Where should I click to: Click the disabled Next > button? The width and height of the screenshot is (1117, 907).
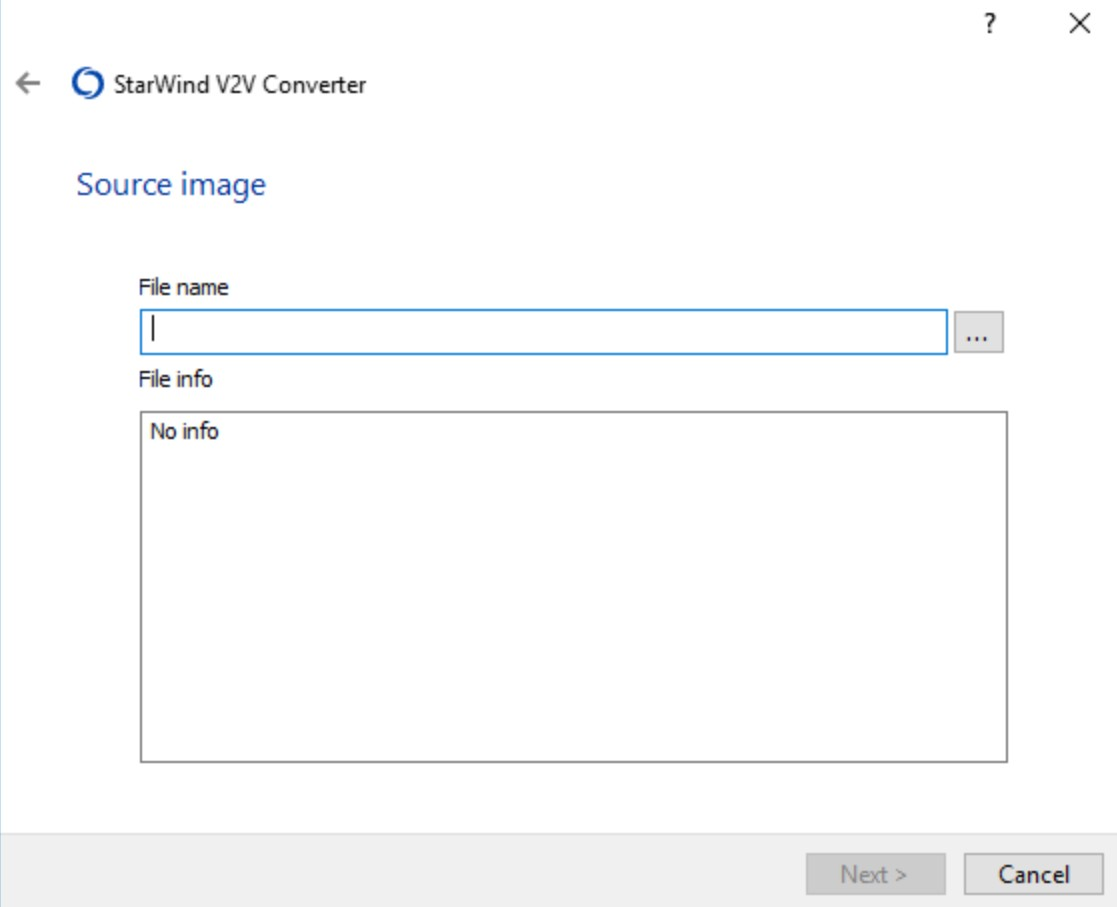(x=876, y=874)
